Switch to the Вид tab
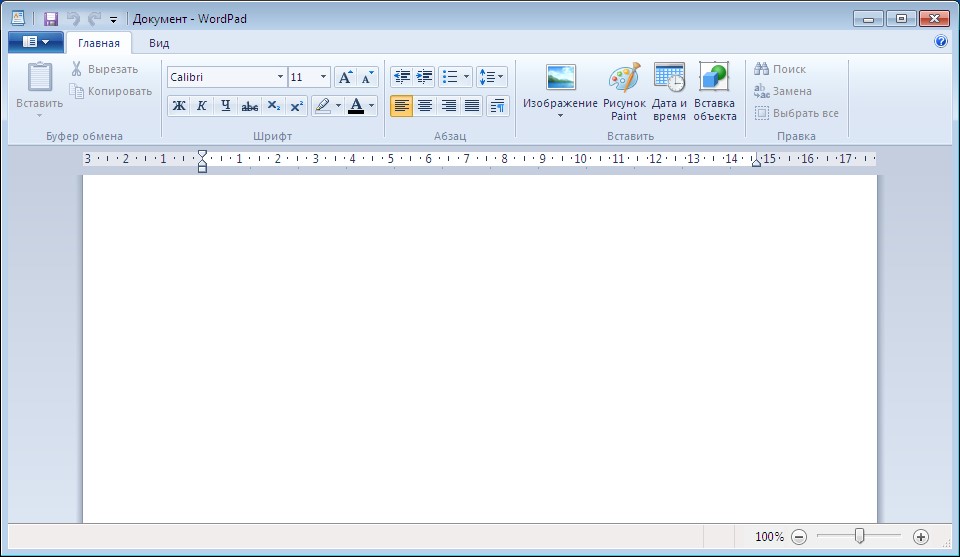The image size is (960, 557). (159, 43)
